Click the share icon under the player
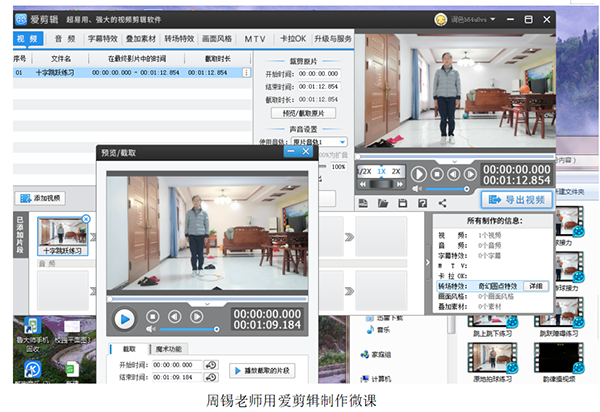The image size is (600, 412). 442,203
